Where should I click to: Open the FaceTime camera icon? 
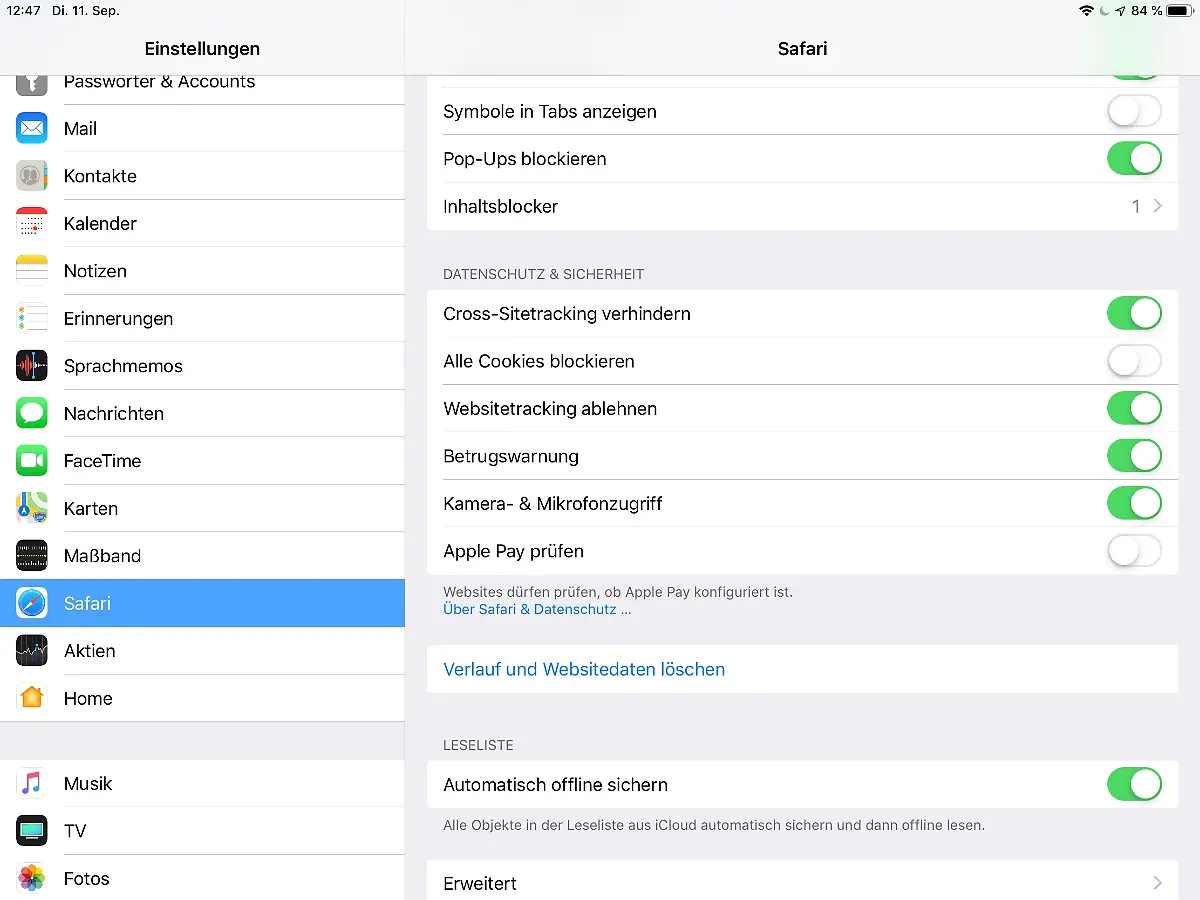[32, 461]
